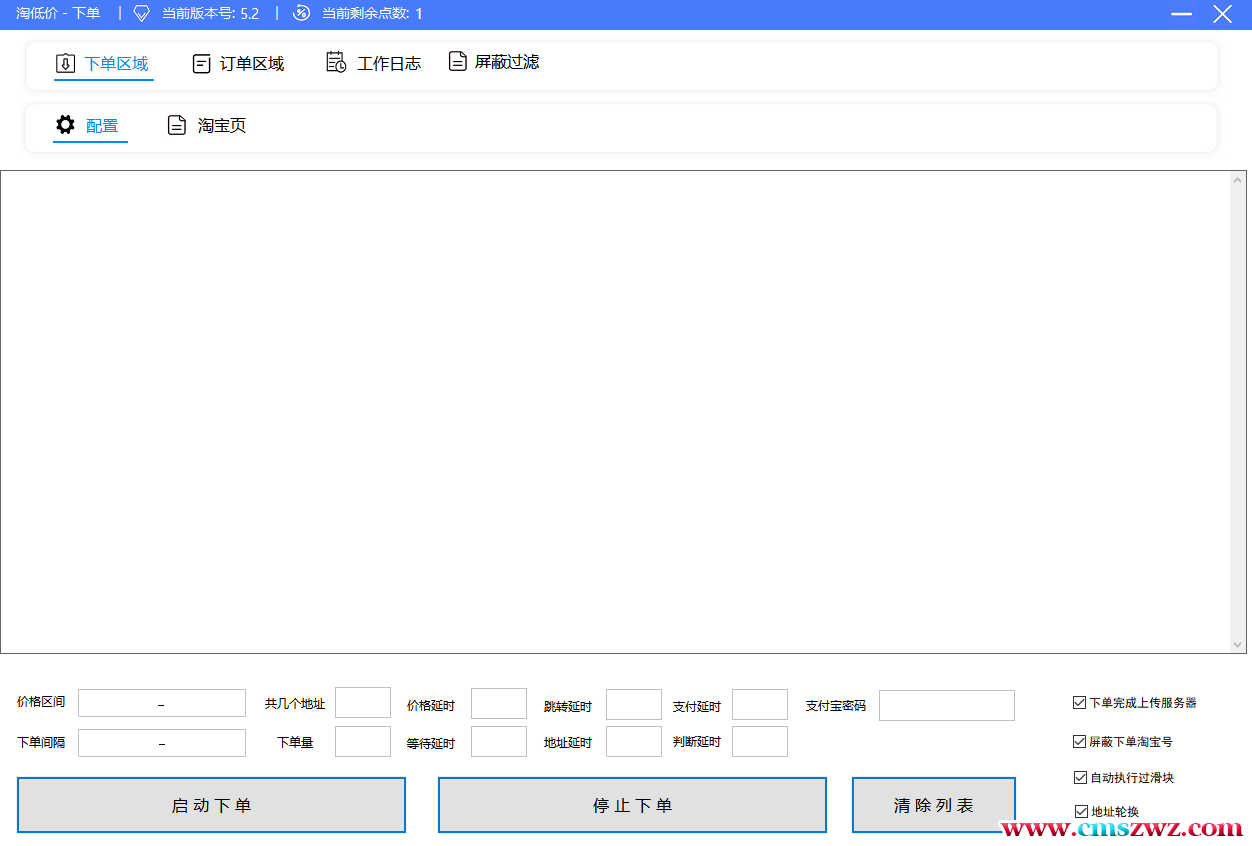Toggle 屏蔽下单淘宝号 checkbox
Image resolution: width=1252 pixels, height=846 pixels.
point(1079,742)
